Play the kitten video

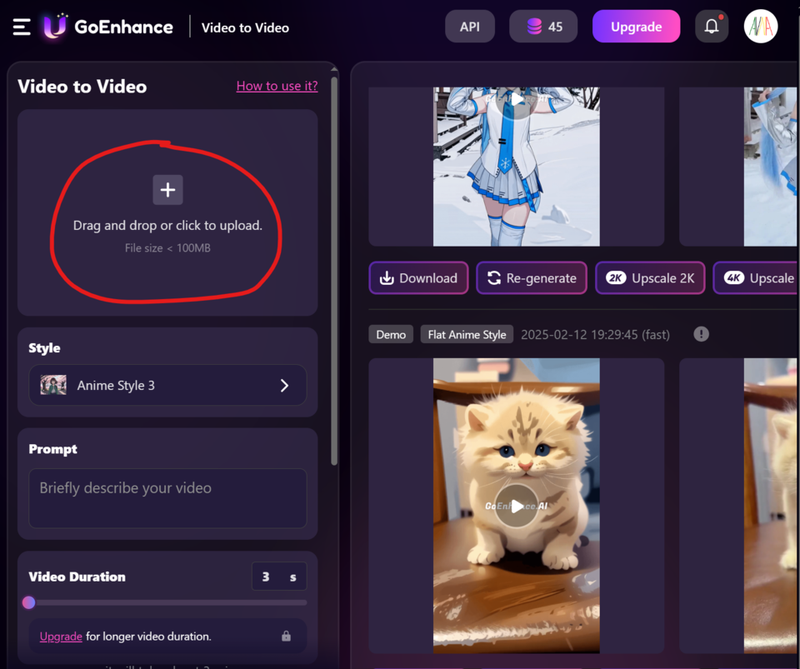[x=516, y=506]
